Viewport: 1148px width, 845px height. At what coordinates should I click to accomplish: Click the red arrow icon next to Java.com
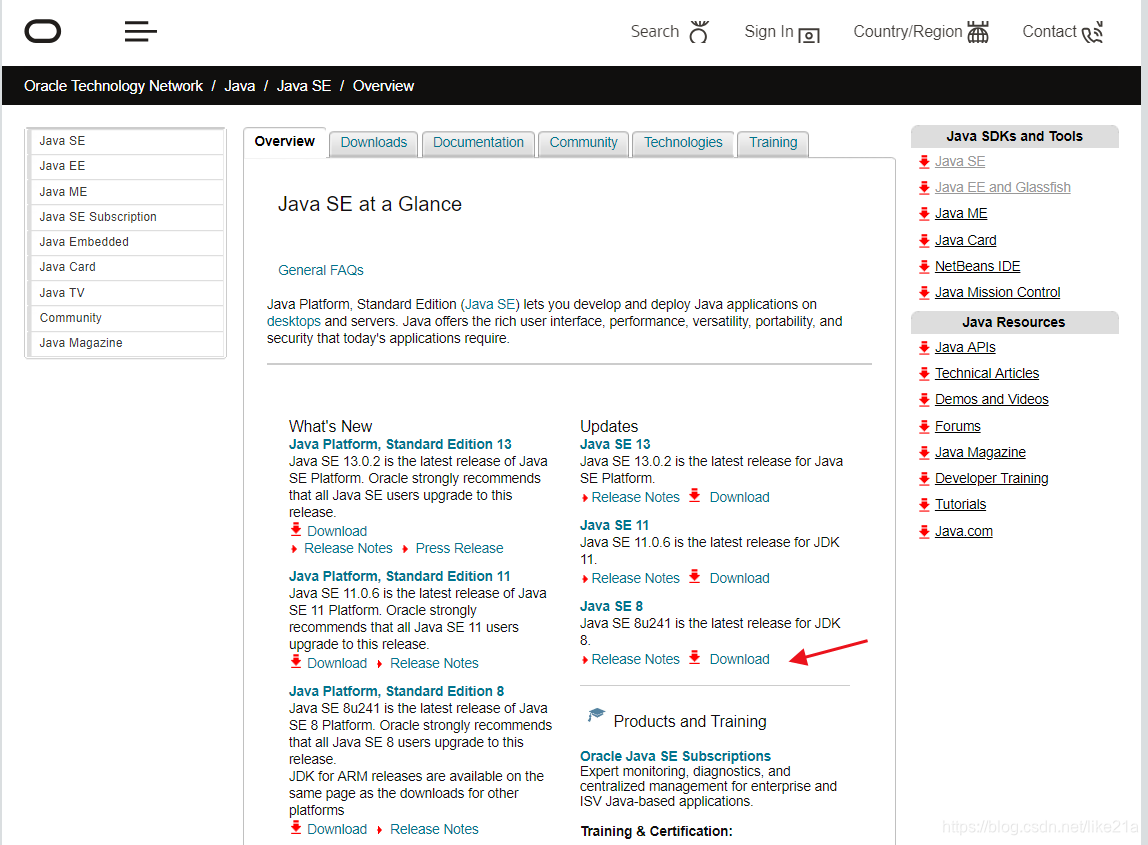click(x=924, y=532)
